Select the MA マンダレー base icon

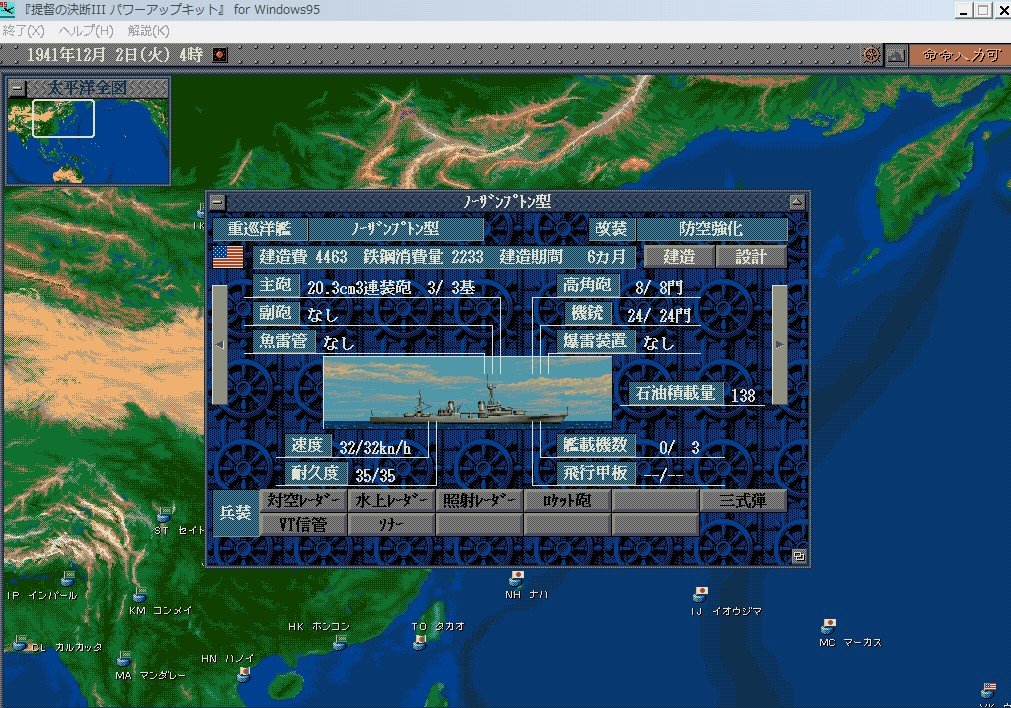tap(124, 658)
